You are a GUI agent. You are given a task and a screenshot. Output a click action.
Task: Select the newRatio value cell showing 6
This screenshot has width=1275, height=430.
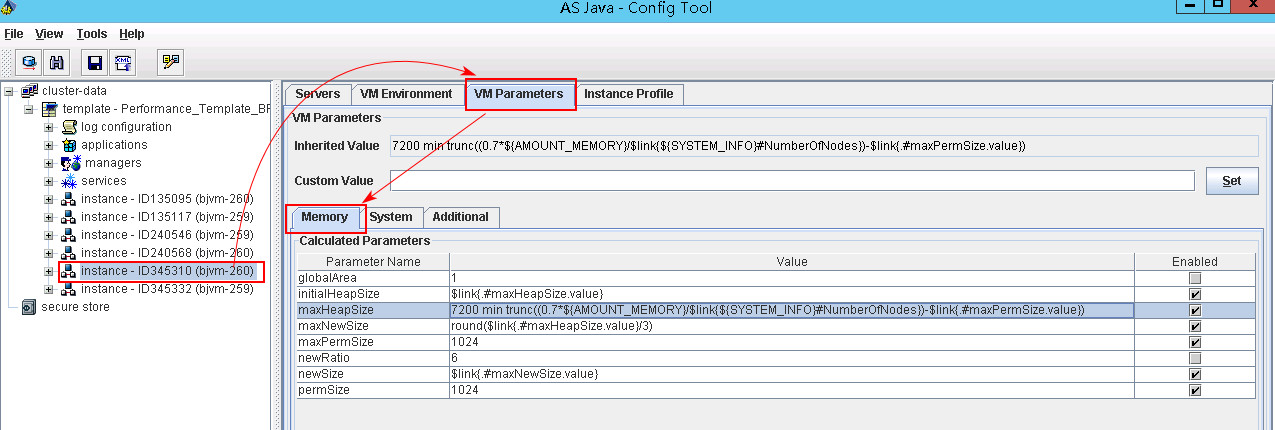[x=791, y=358]
